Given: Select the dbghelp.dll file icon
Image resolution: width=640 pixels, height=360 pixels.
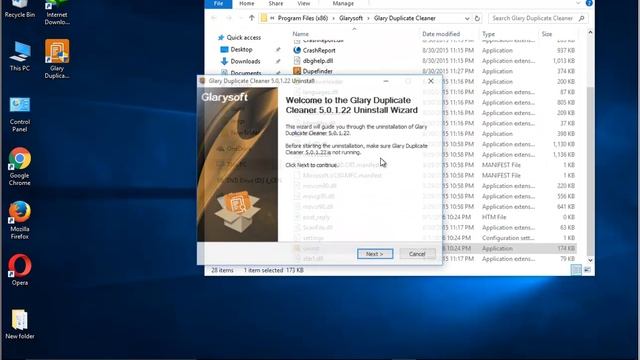Looking at the screenshot, I should (297, 61).
